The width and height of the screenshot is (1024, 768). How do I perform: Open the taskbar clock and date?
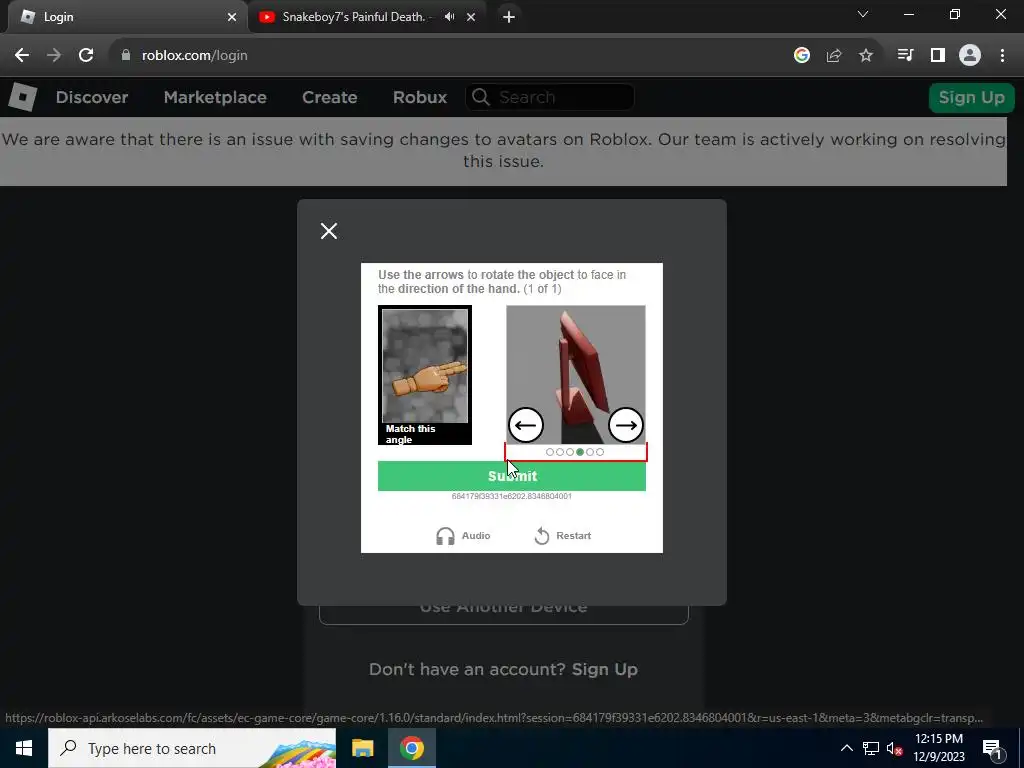point(939,748)
